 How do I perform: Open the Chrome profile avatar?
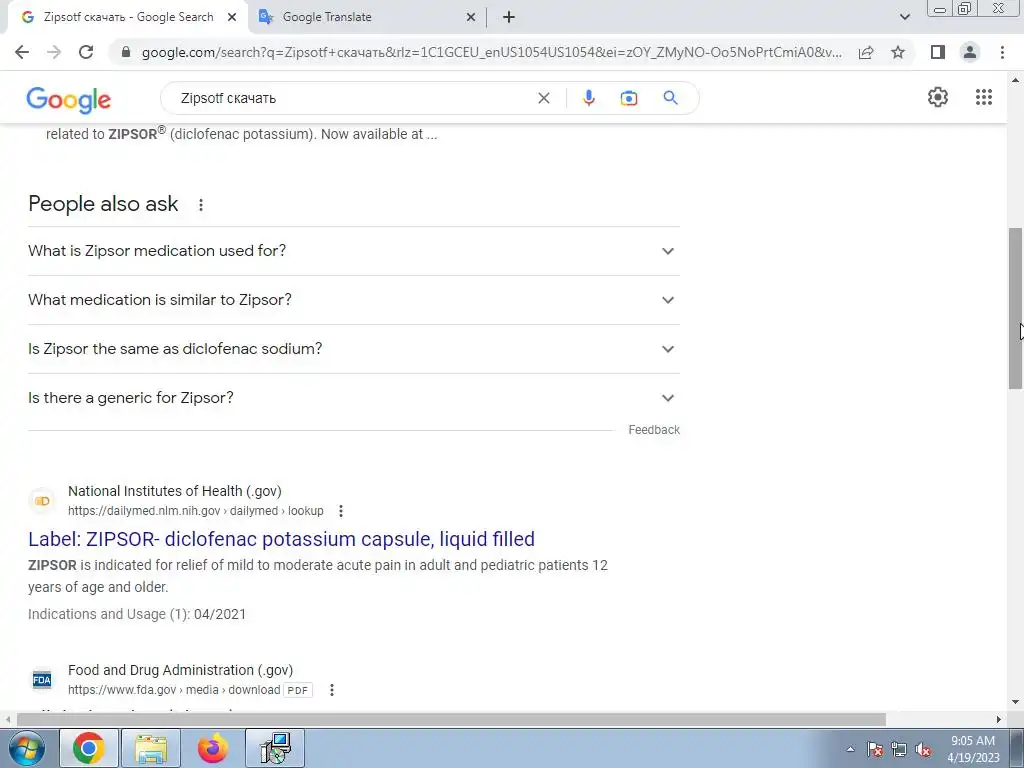(x=970, y=52)
